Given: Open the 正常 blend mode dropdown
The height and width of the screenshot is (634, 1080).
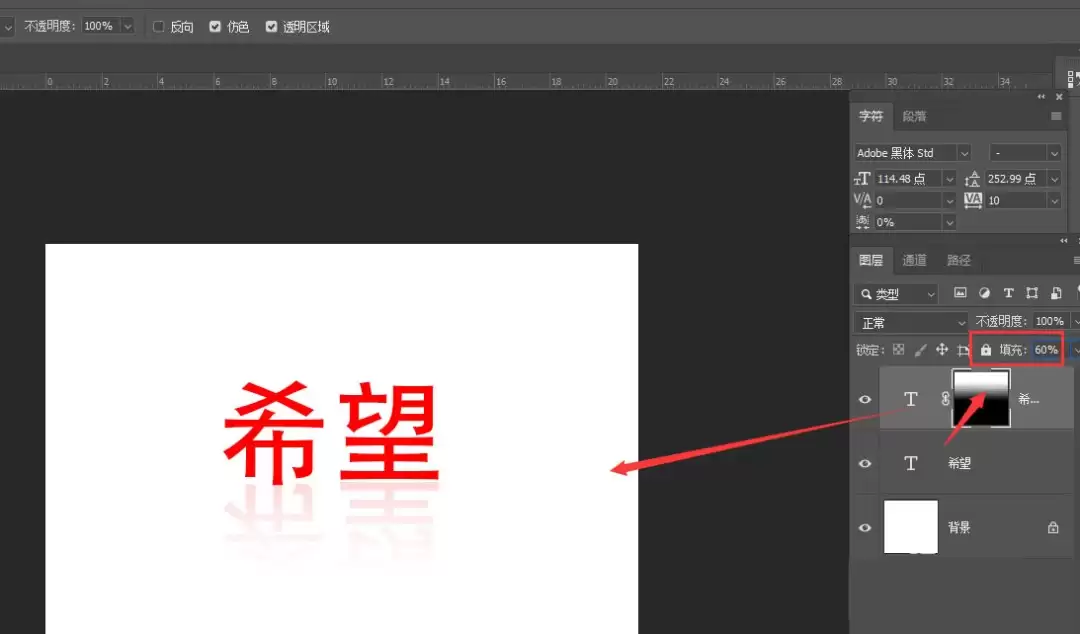Looking at the screenshot, I should click(x=911, y=322).
